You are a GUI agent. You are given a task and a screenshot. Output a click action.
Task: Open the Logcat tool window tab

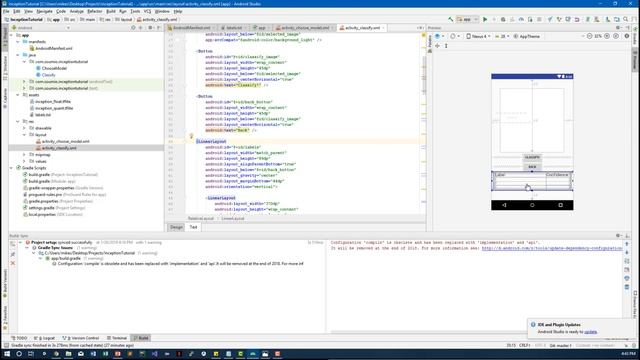pyautogui.click(x=45, y=338)
